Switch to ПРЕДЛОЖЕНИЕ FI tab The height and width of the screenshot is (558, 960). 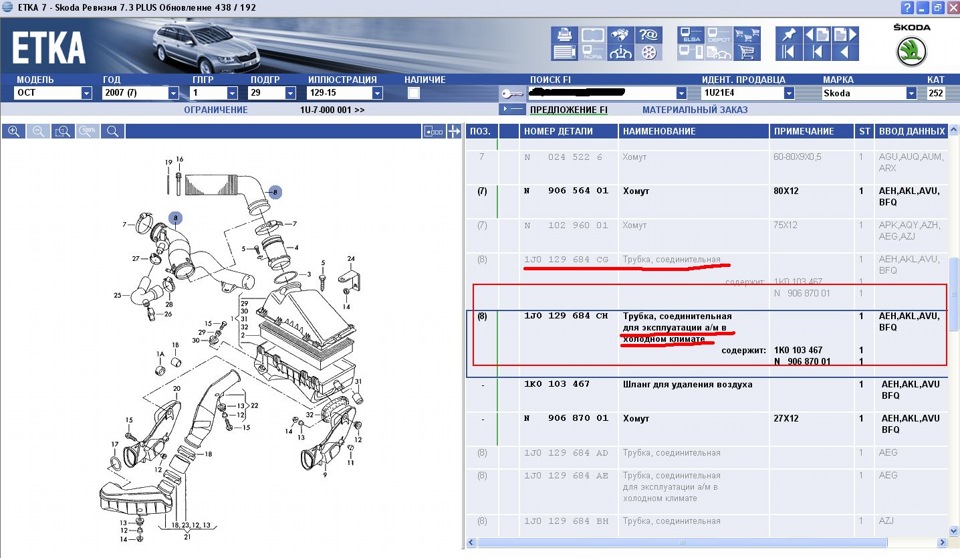coord(569,110)
